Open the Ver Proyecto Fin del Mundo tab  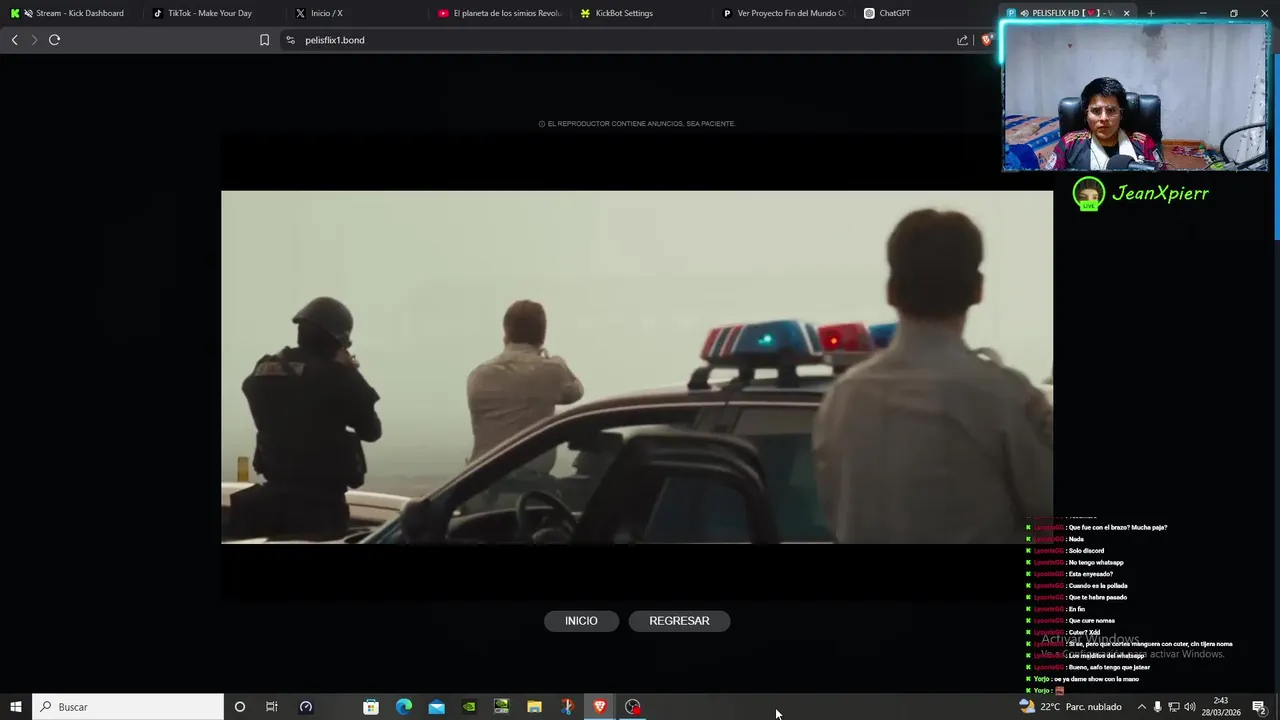[x=784, y=13]
